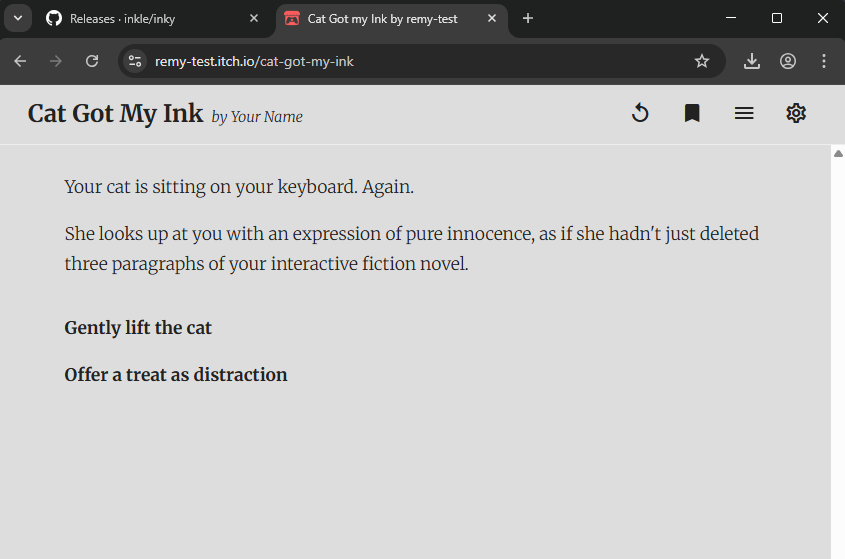
Task: Click the address bar URL field
Action: coord(400,61)
